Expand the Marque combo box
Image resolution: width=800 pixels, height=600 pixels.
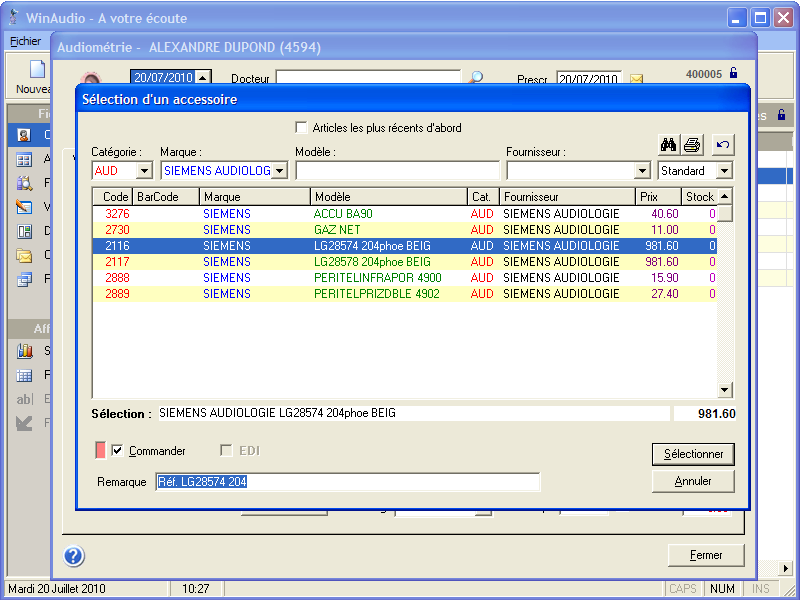click(279, 171)
